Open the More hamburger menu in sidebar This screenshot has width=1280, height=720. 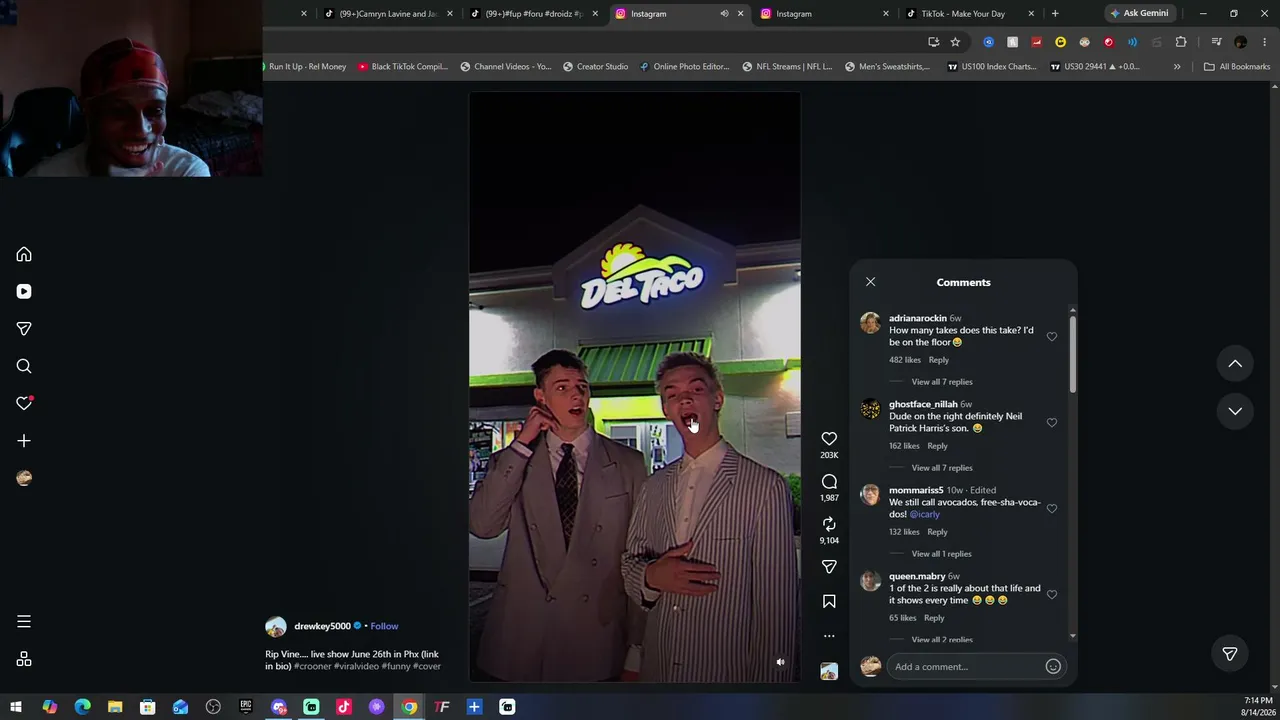(x=24, y=622)
